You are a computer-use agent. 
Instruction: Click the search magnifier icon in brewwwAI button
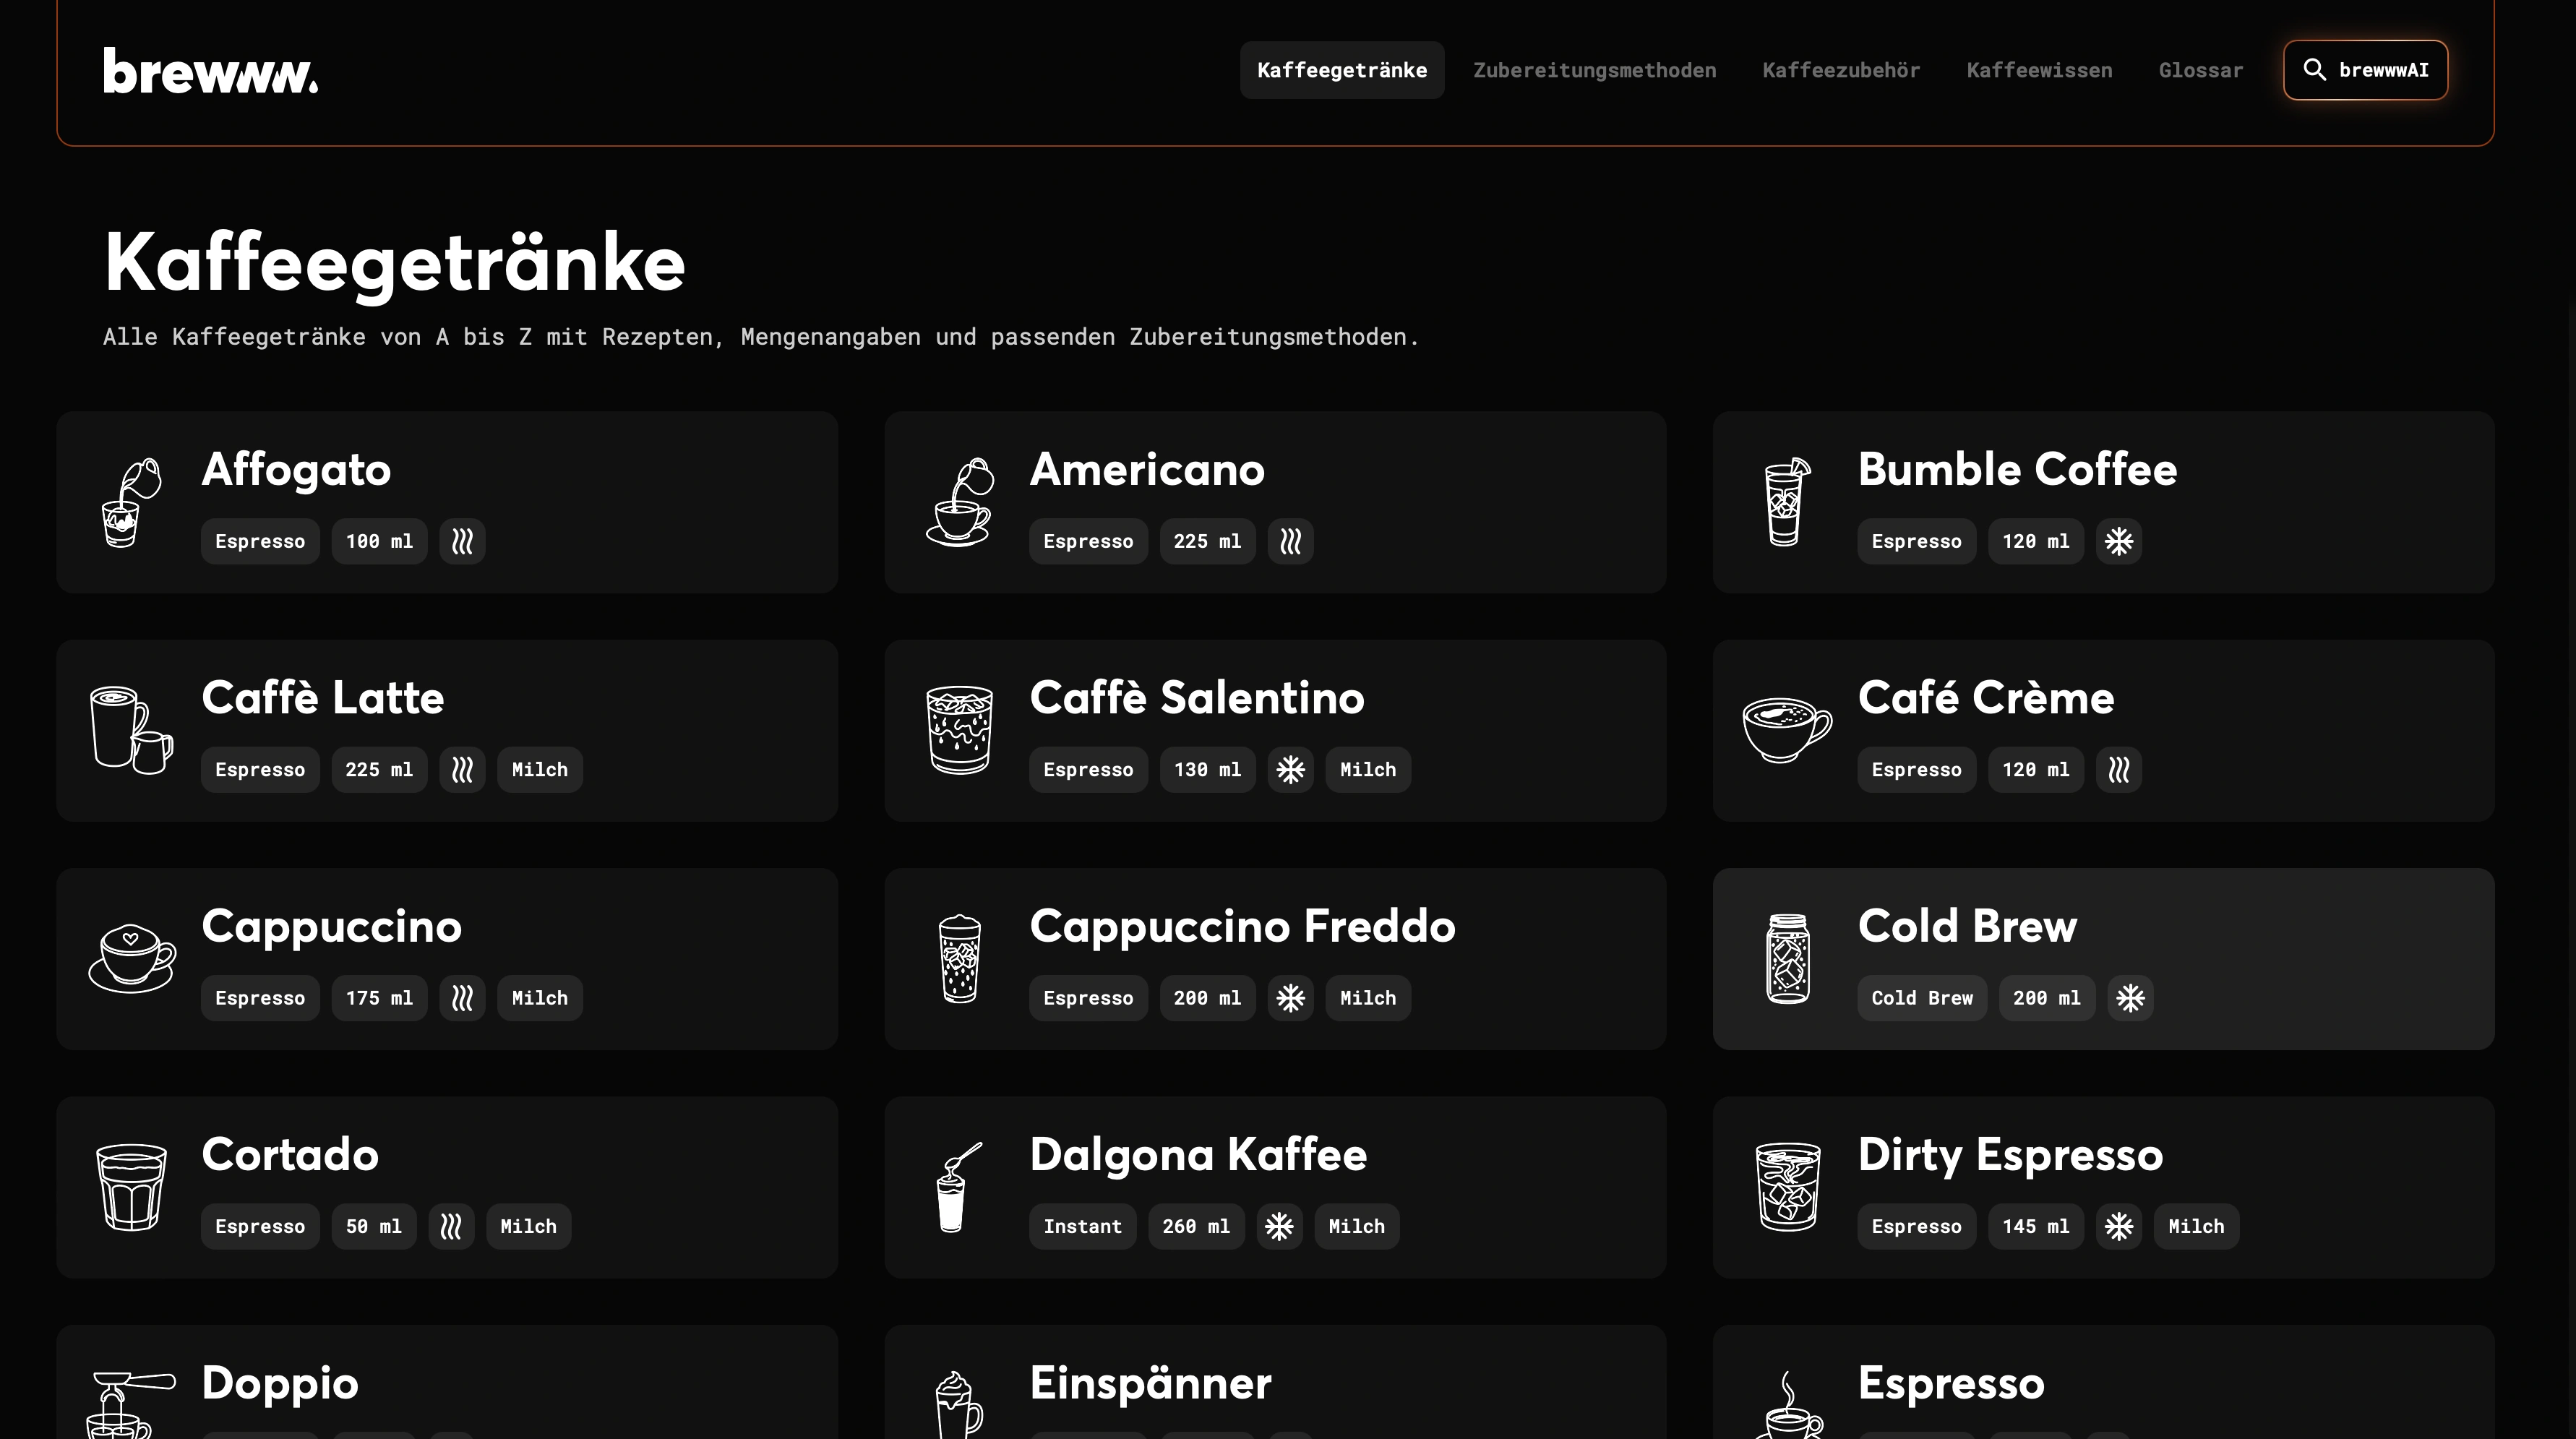(2314, 69)
